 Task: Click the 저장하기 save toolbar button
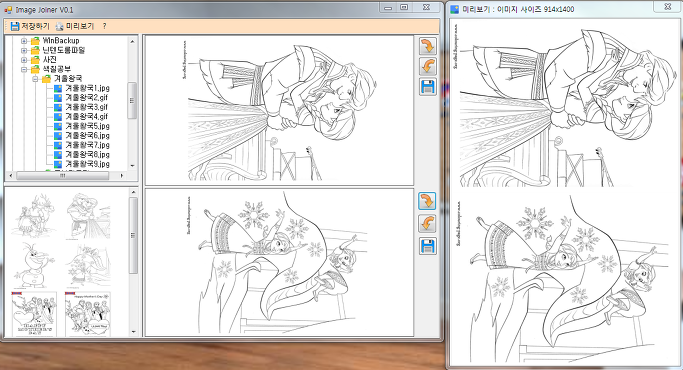[30, 26]
